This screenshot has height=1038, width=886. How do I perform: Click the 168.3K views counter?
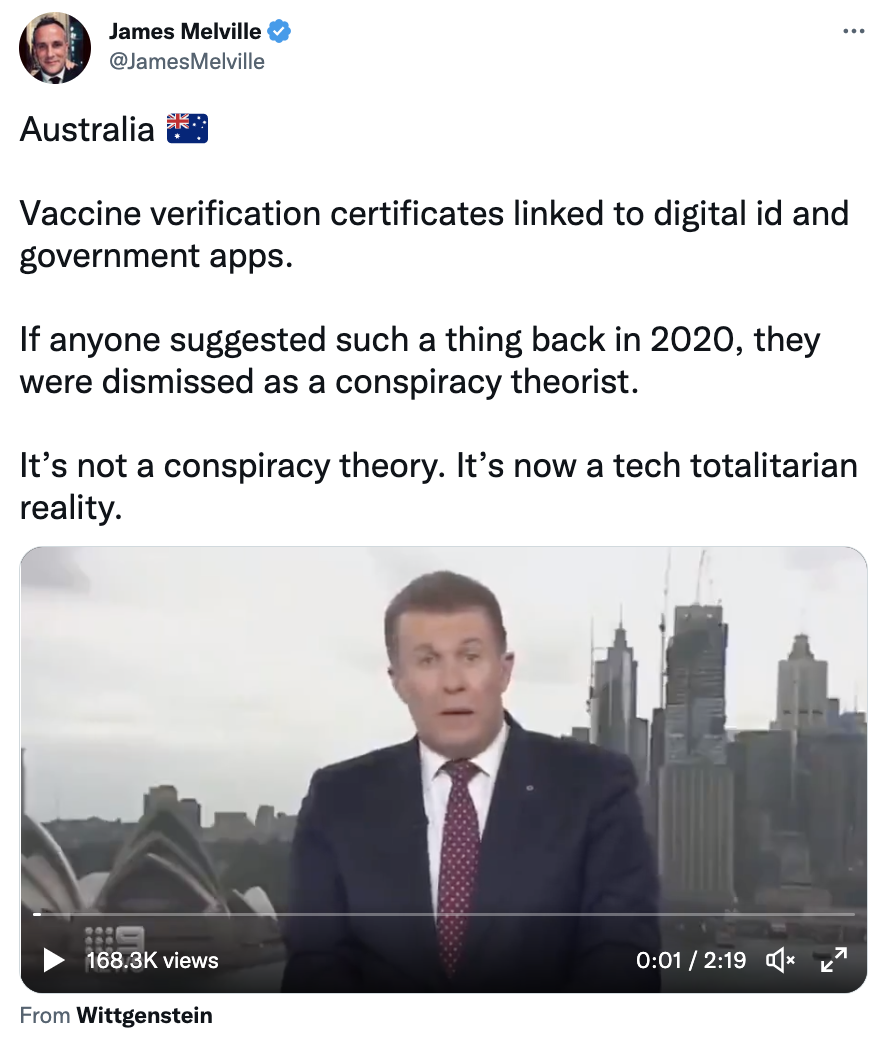coord(152,961)
